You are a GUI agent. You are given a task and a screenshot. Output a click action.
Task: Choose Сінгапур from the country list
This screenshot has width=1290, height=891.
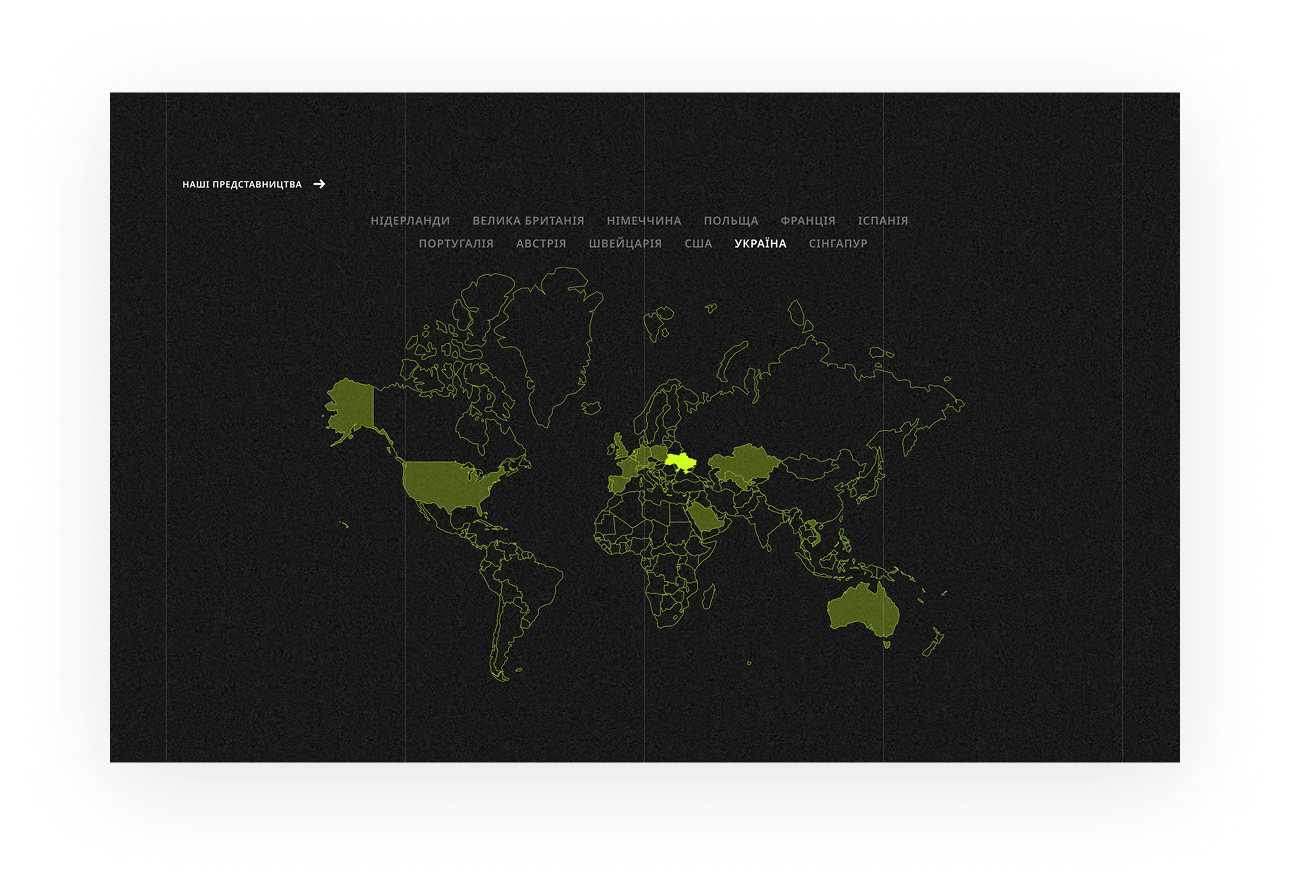pyautogui.click(x=838, y=244)
